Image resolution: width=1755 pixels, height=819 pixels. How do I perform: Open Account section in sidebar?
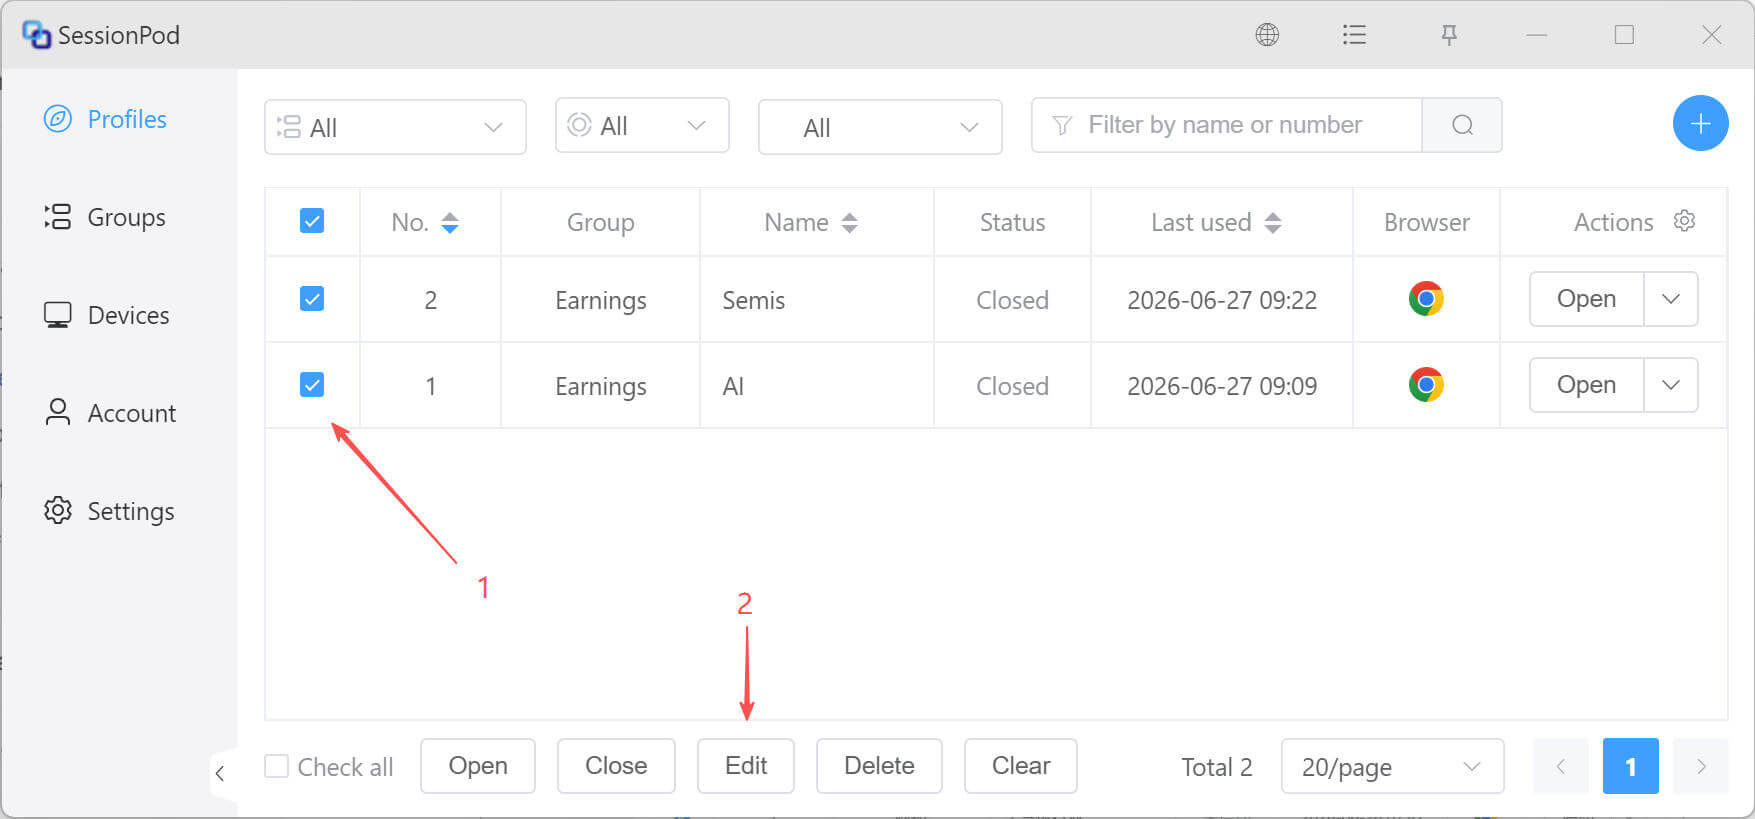click(x=110, y=413)
